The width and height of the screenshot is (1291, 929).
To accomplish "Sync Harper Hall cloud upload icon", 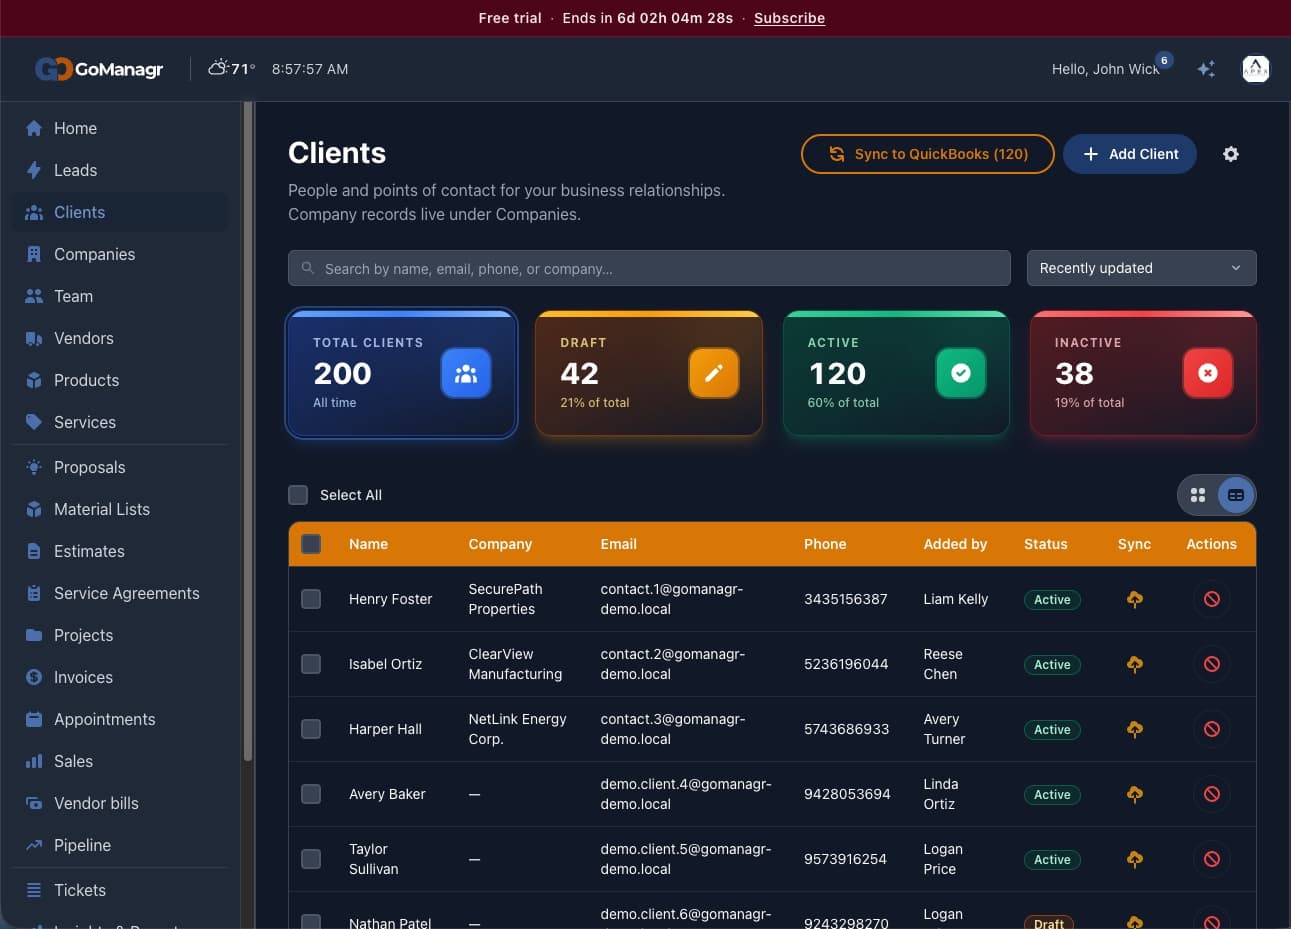I will tap(1135, 729).
